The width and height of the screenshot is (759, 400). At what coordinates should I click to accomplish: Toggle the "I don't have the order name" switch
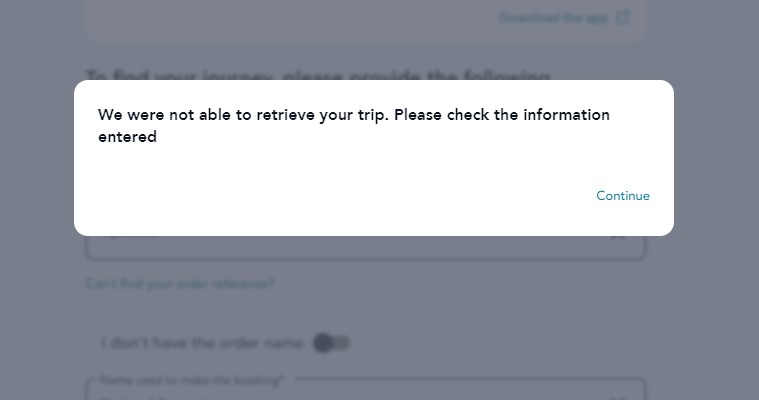pos(331,343)
